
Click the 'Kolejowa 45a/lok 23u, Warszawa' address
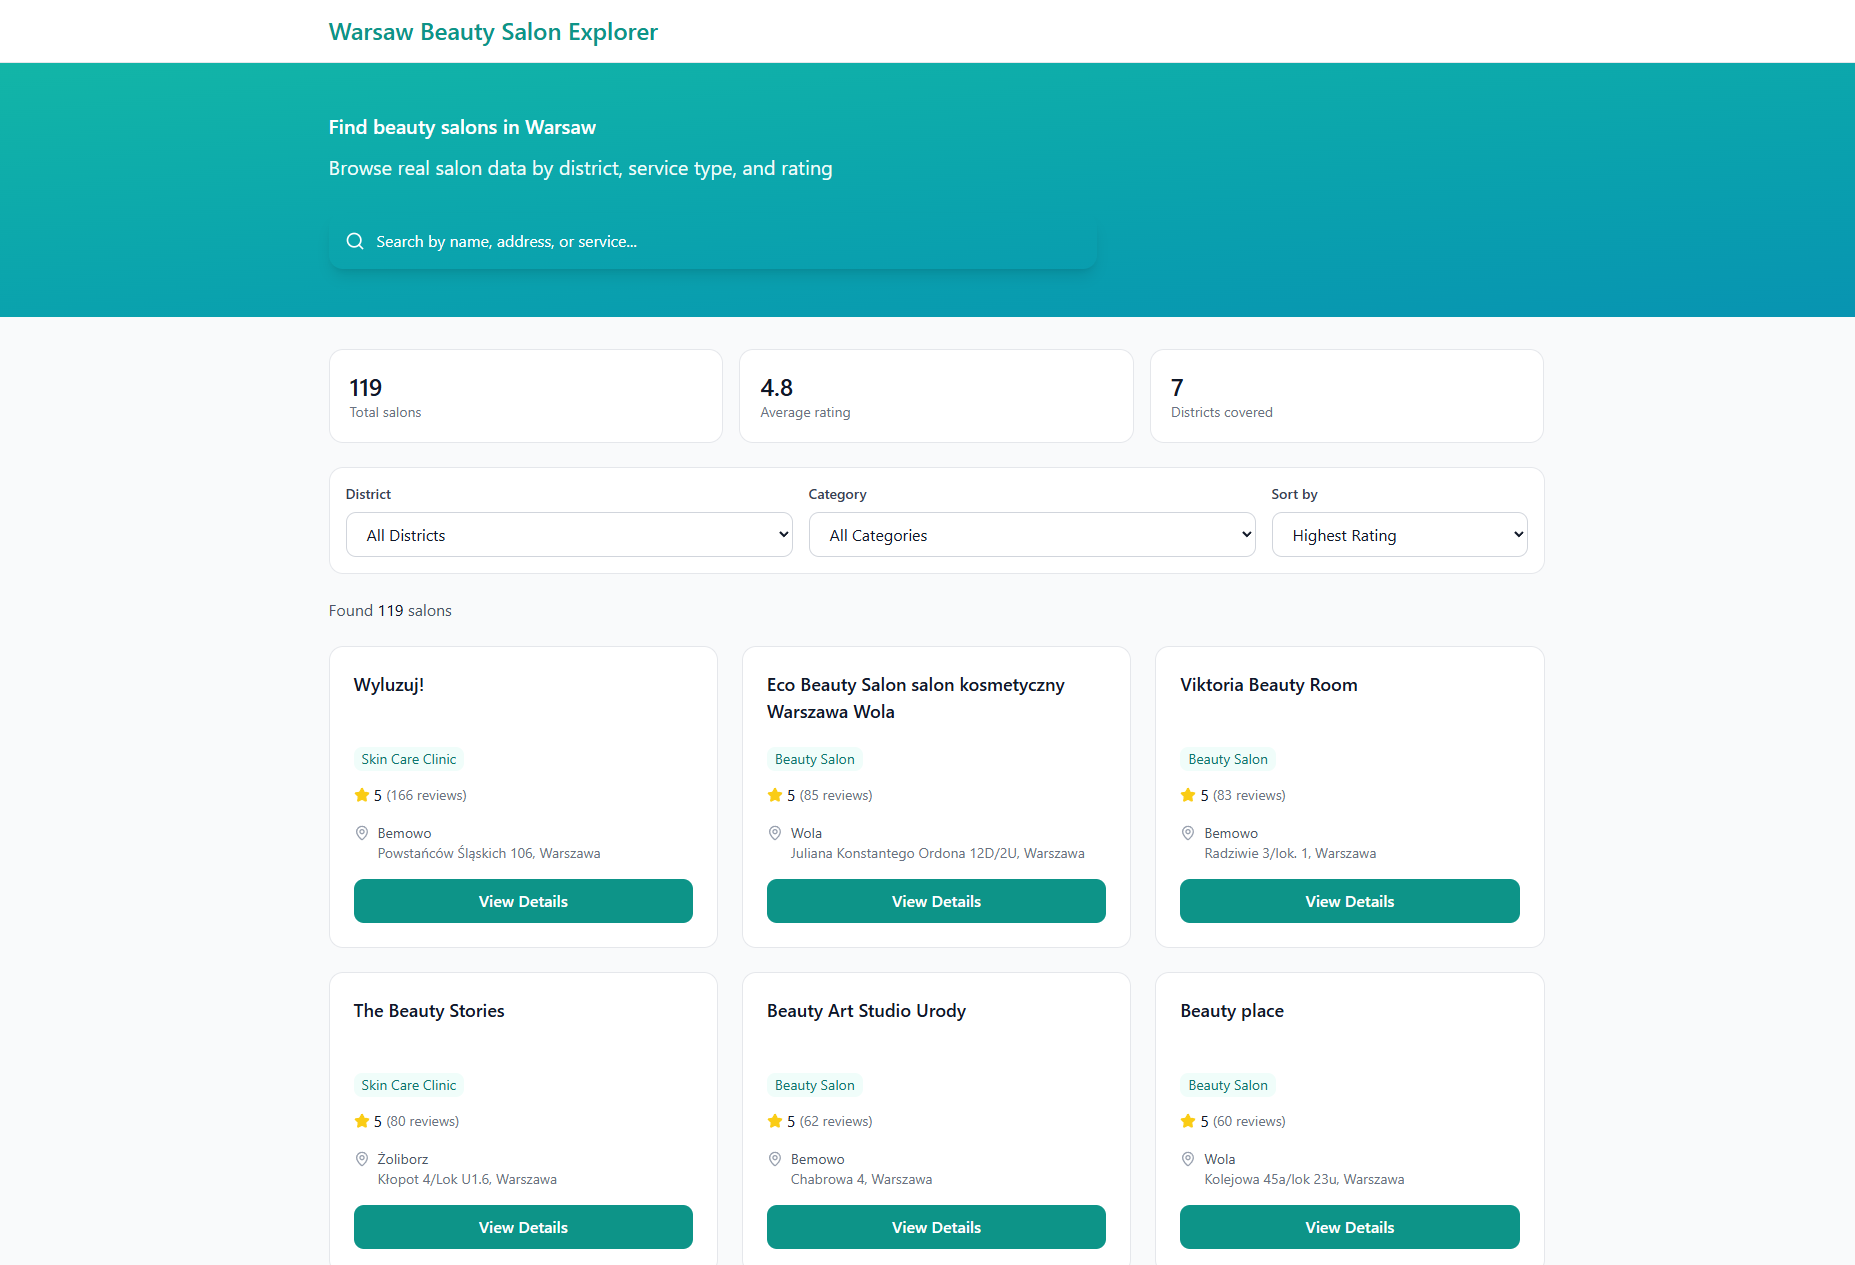point(1304,1179)
